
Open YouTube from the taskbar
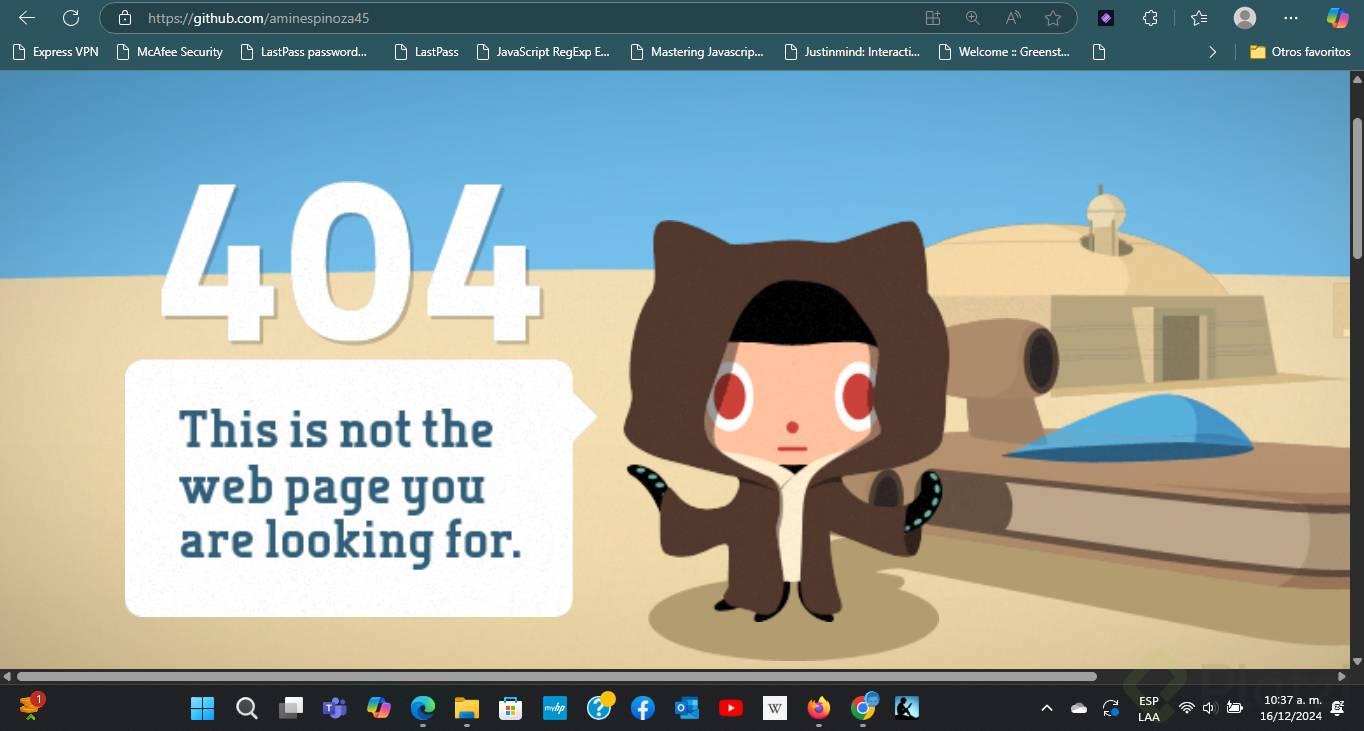731,708
